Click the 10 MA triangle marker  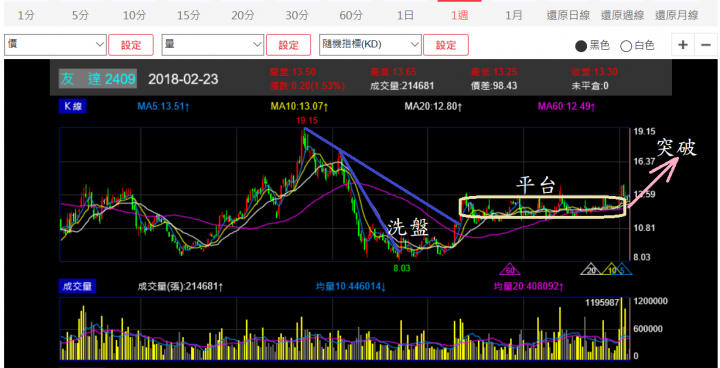(612, 269)
